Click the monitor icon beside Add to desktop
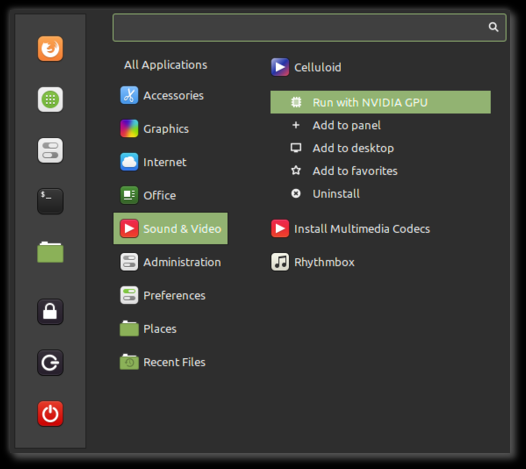Image resolution: width=526 pixels, height=469 pixels. point(296,148)
